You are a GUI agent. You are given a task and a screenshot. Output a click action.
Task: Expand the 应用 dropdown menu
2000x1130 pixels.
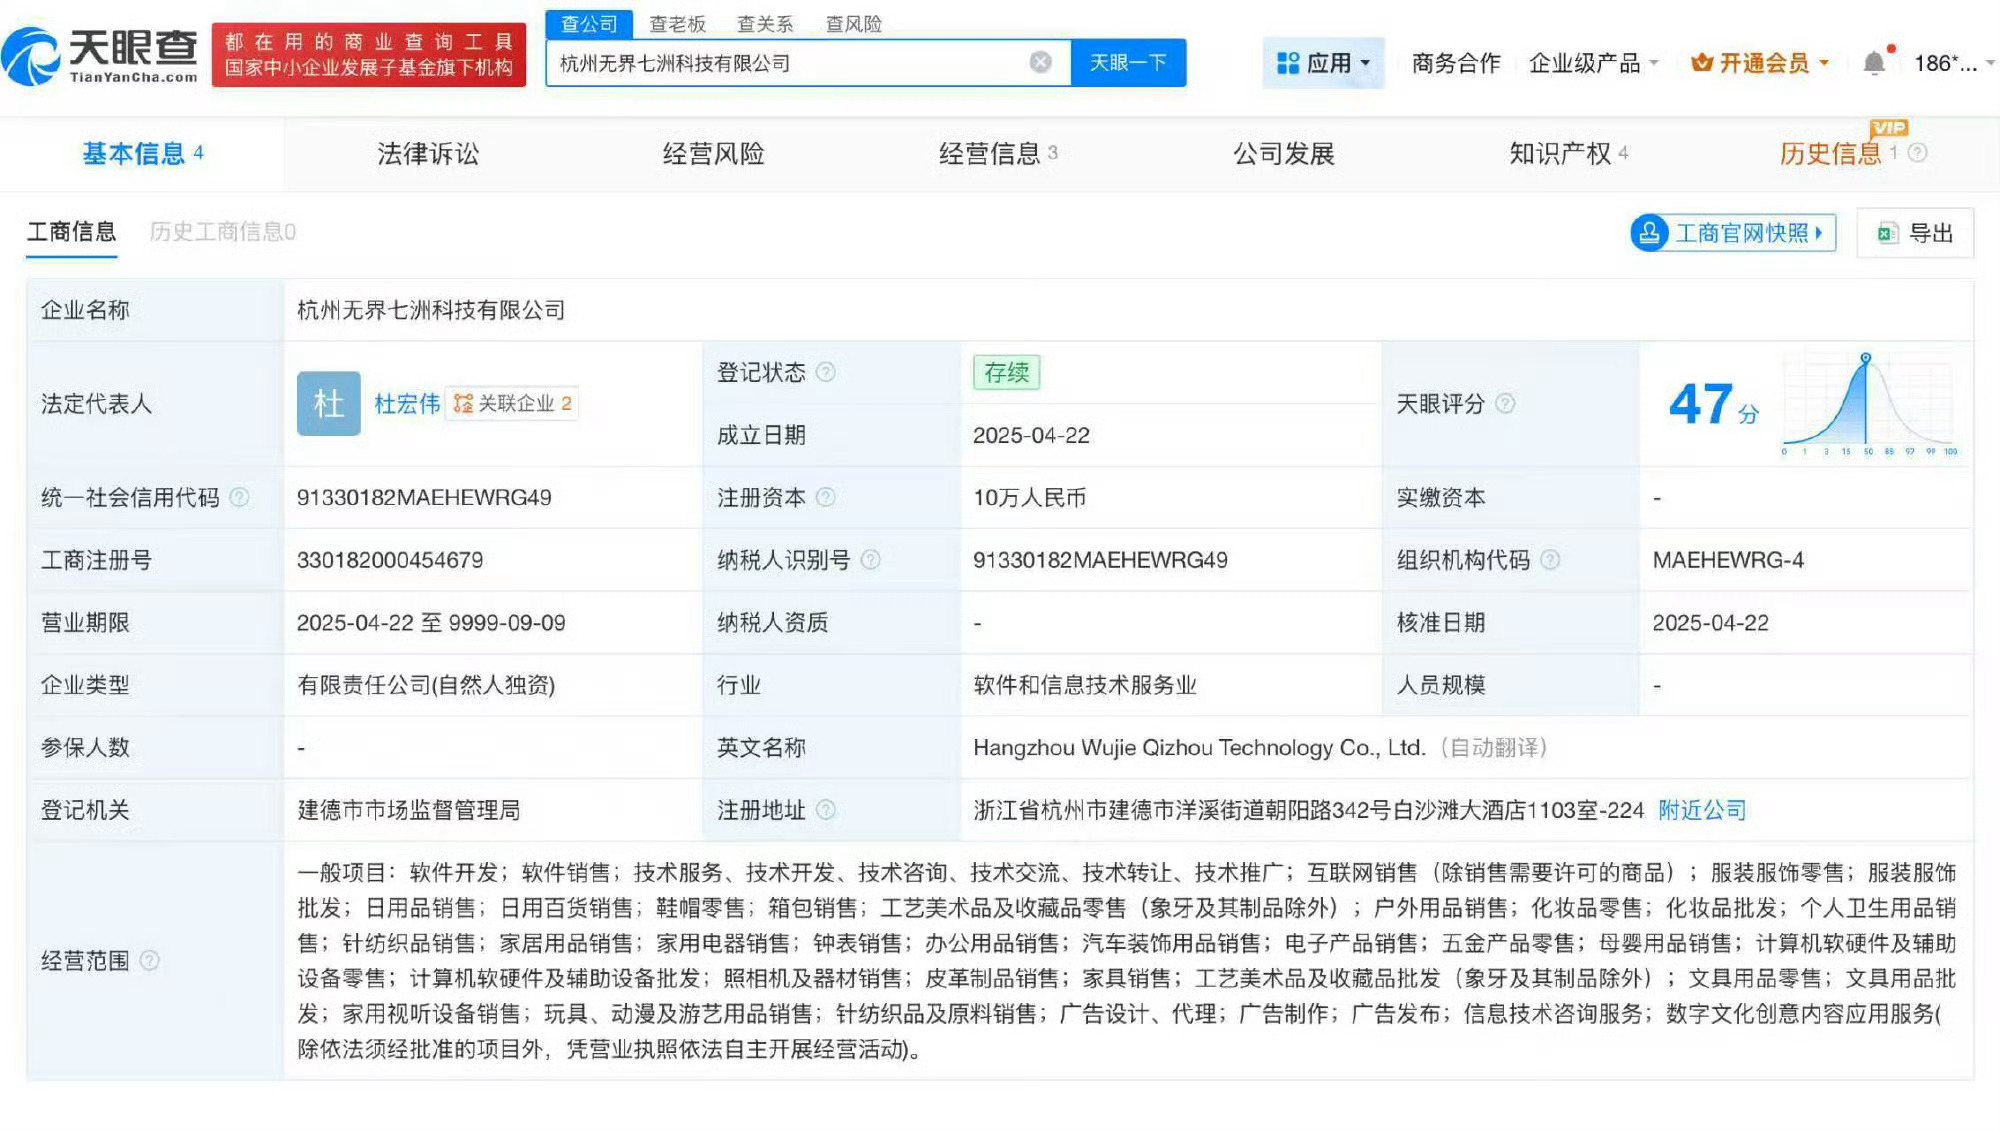coord(1323,63)
